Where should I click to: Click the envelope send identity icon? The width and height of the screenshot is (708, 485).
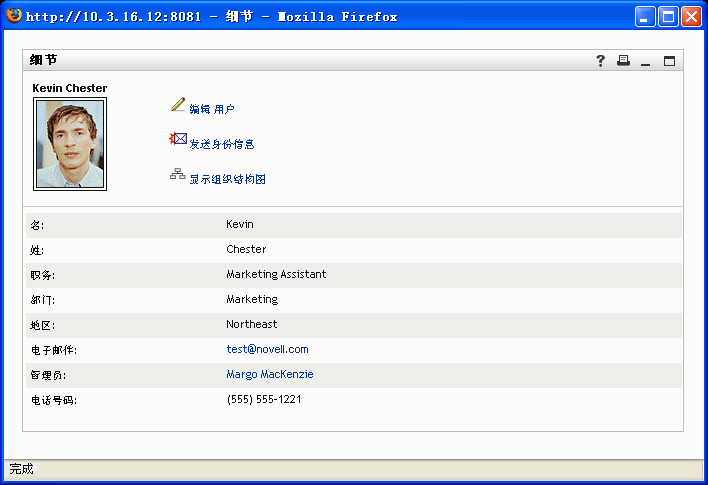178,138
